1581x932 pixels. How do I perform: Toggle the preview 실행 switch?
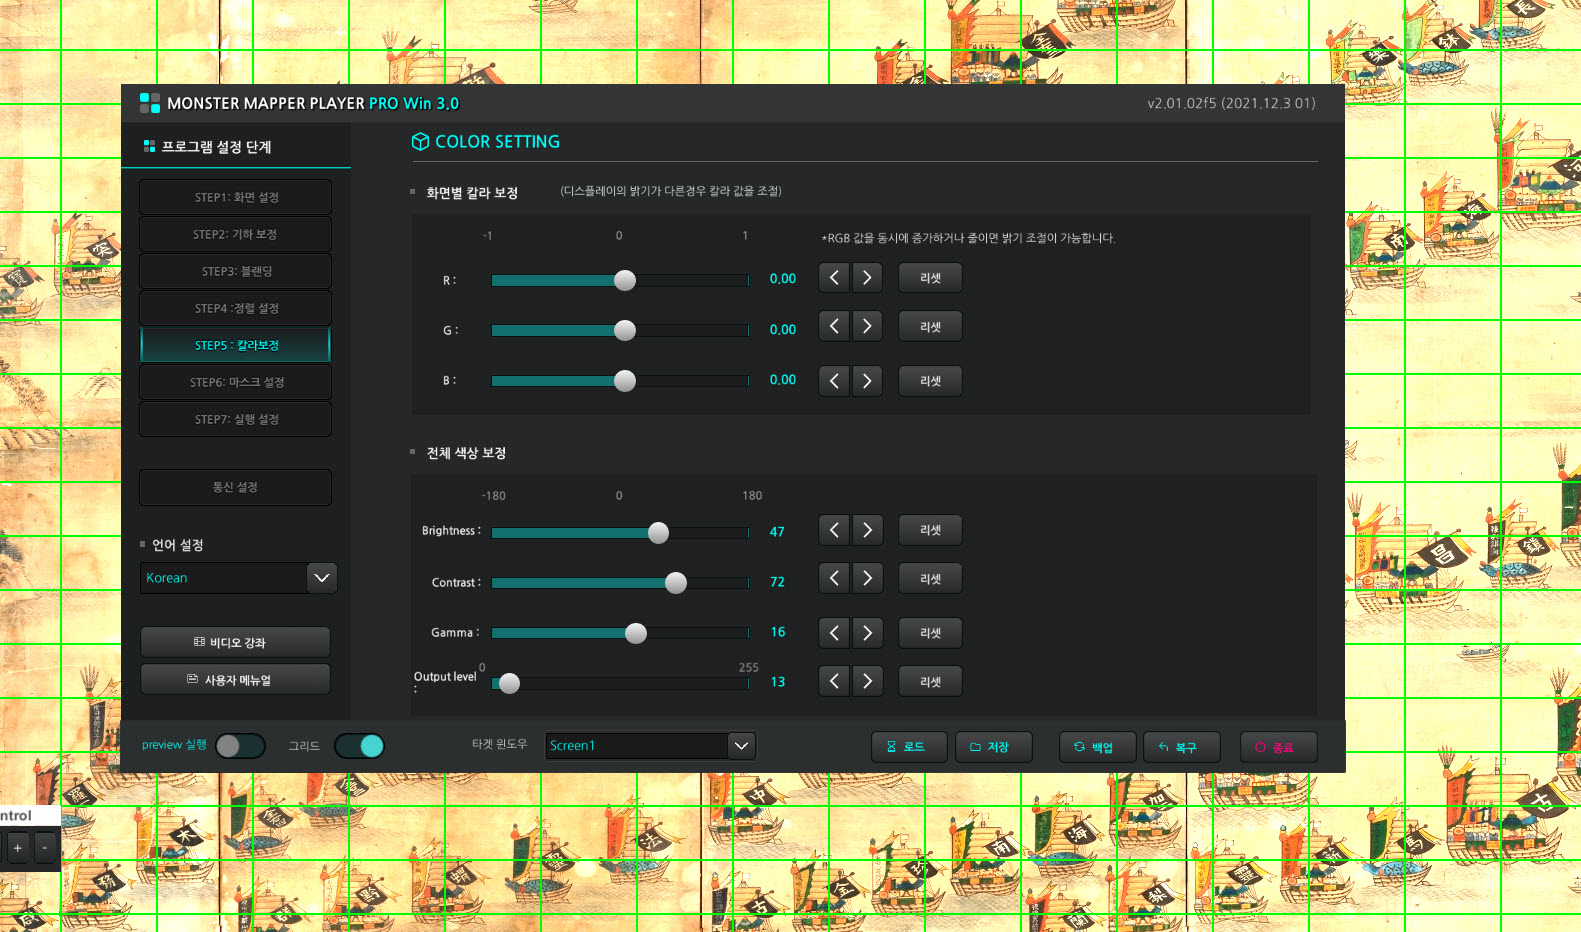[240, 746]
